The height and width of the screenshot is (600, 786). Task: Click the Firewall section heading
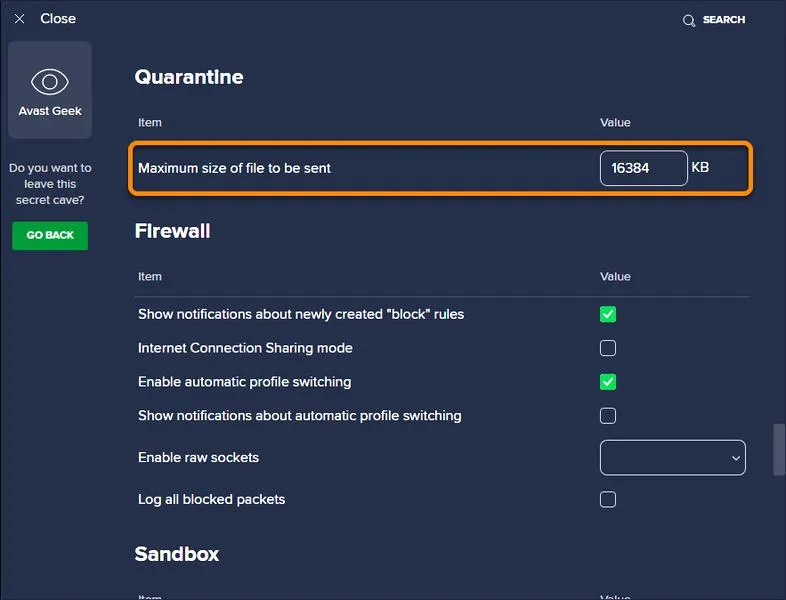pos(172,231)
